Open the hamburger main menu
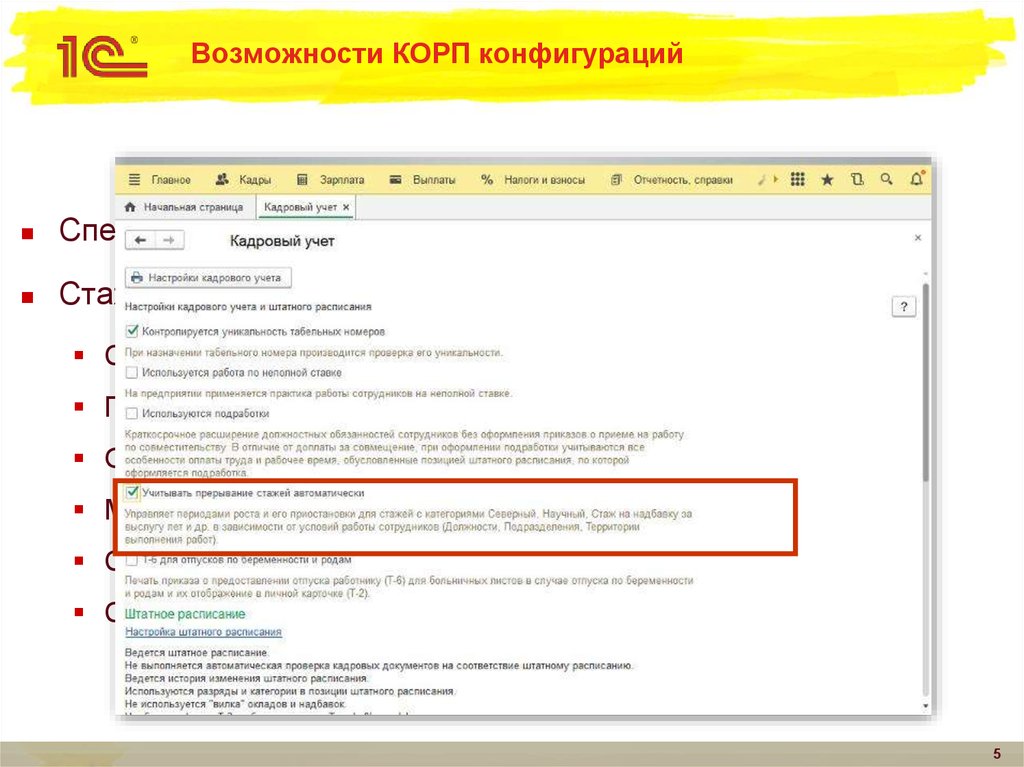This screenshot has height=767, width=1024. [133, 179]
